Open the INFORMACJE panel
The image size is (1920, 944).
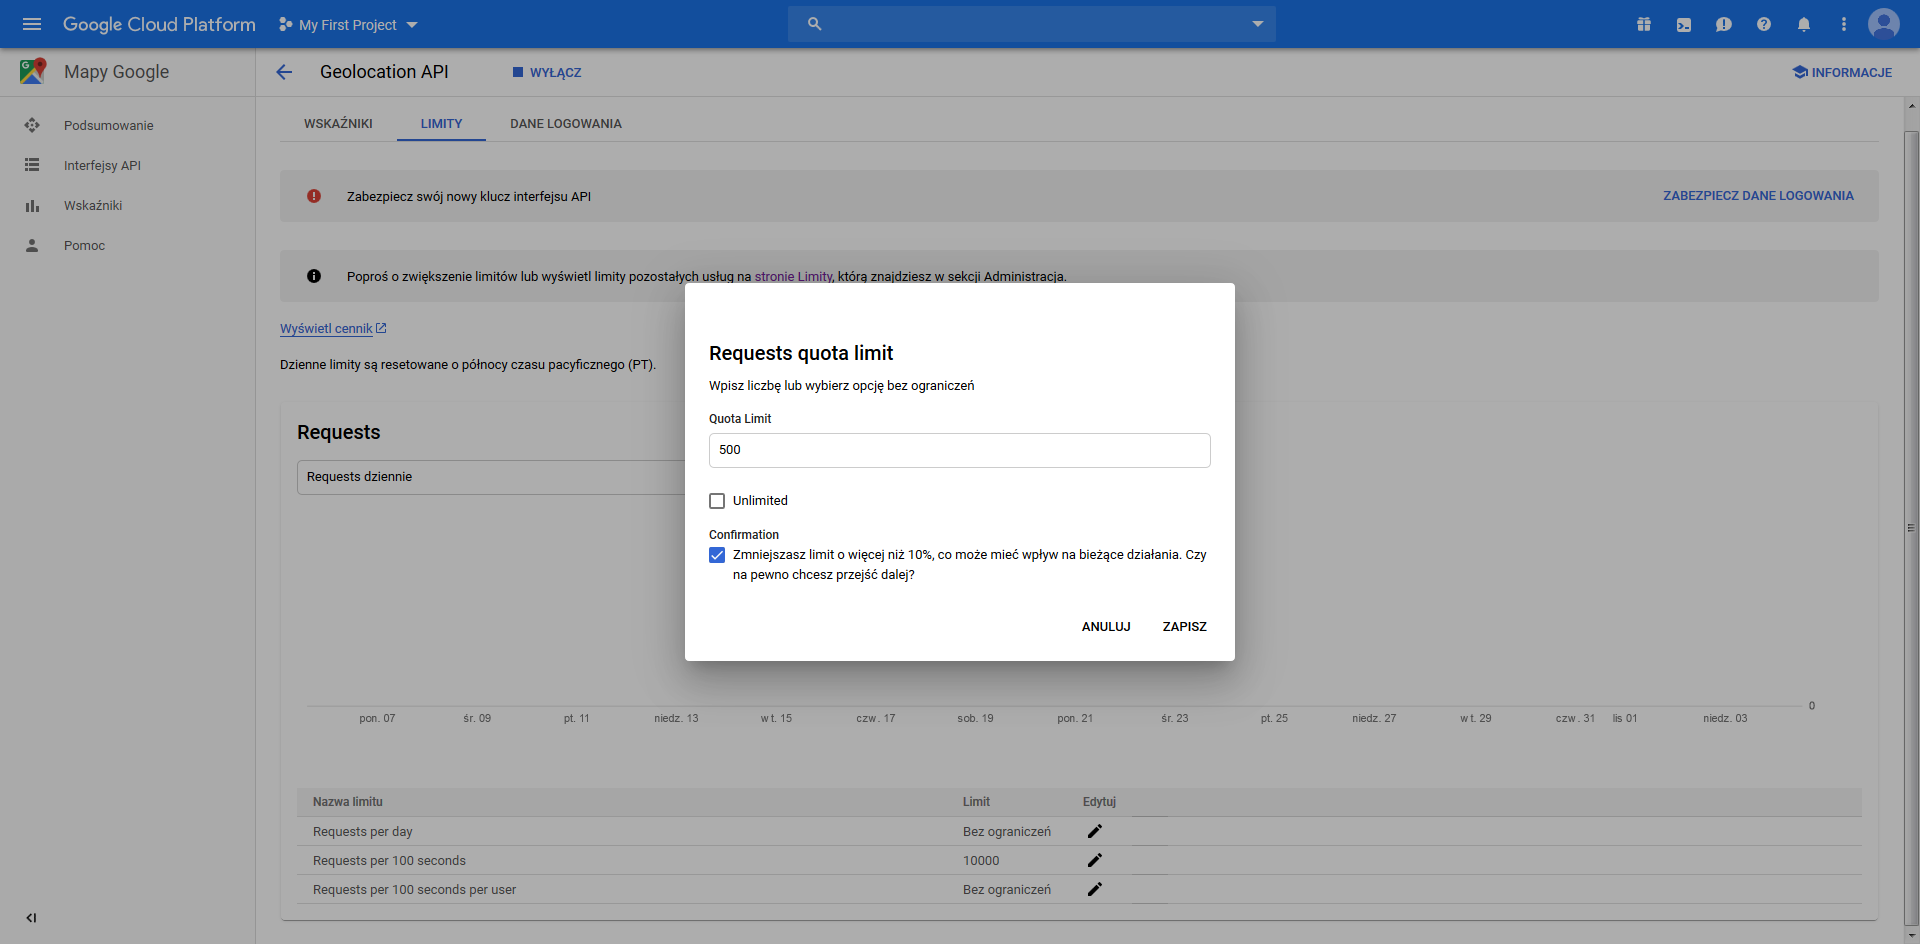point(1842,72)
